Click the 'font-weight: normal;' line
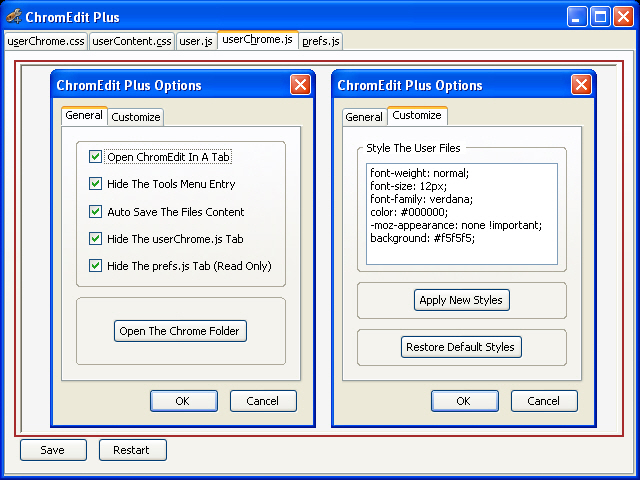Screen dimensions: 640x480 tap(420, 173)
